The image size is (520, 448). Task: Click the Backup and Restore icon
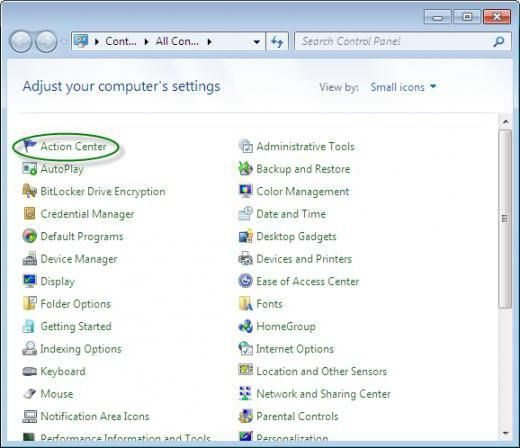[x=246, y=169]
